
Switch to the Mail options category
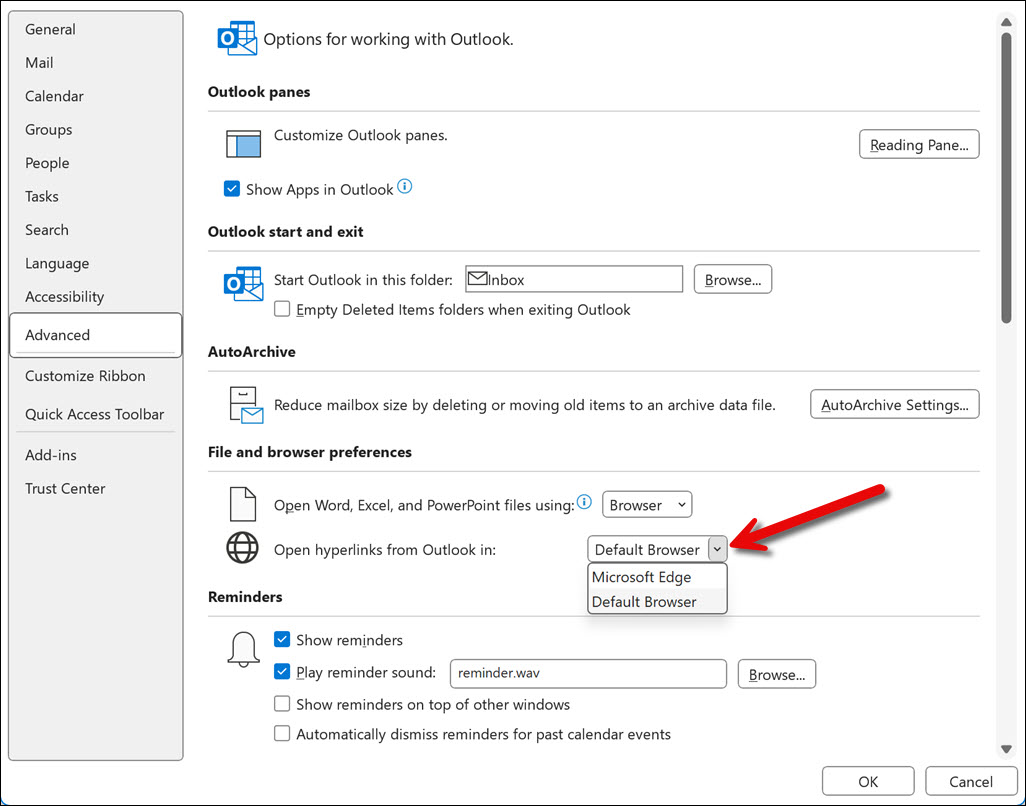(x=96, y=63)
